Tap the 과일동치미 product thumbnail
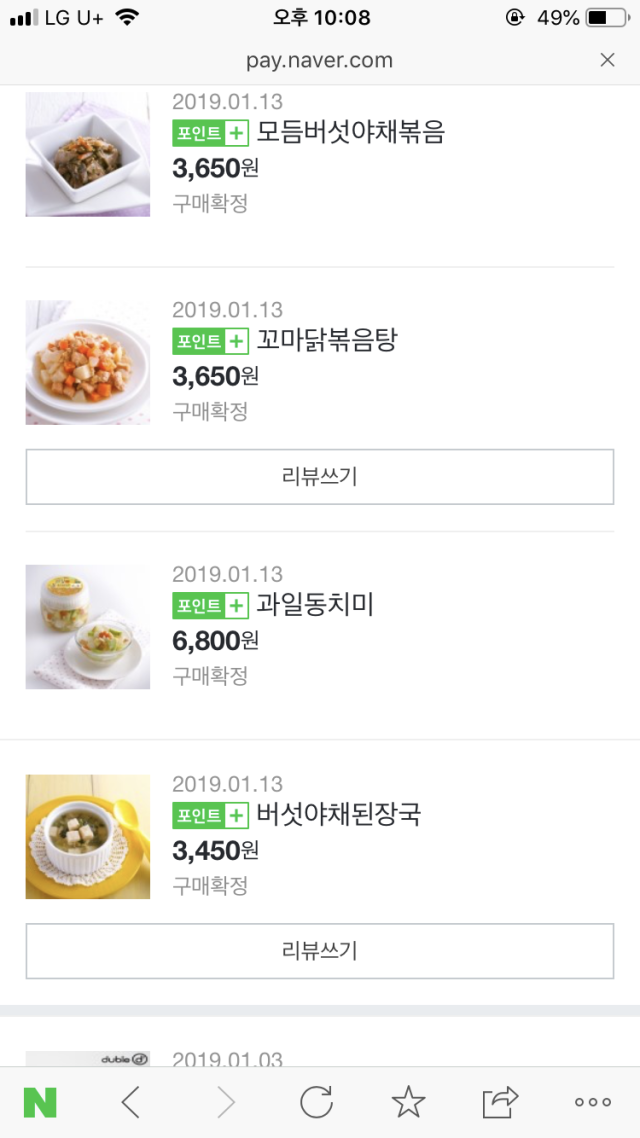The height and width of the screenshot is (1138, 640). pos(88,627)
